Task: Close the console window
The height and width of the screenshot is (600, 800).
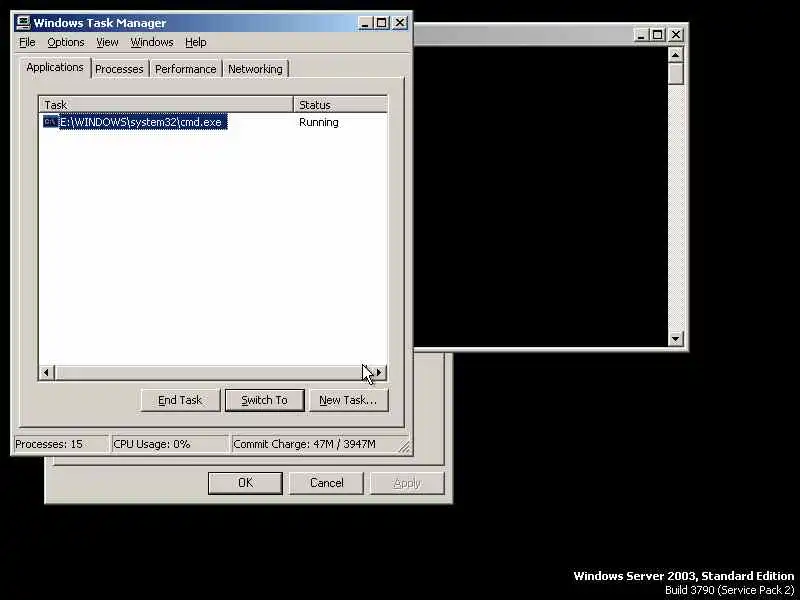Action: pos(676,35)
